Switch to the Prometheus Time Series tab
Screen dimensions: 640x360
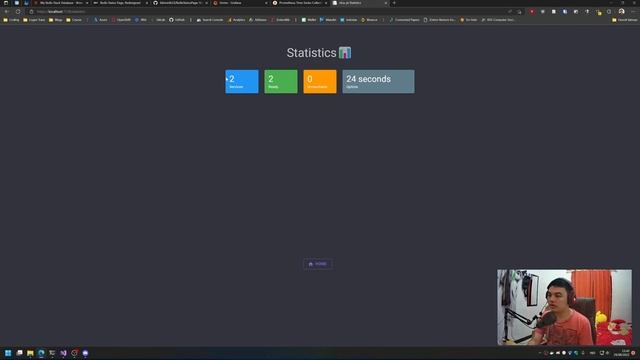299,3
